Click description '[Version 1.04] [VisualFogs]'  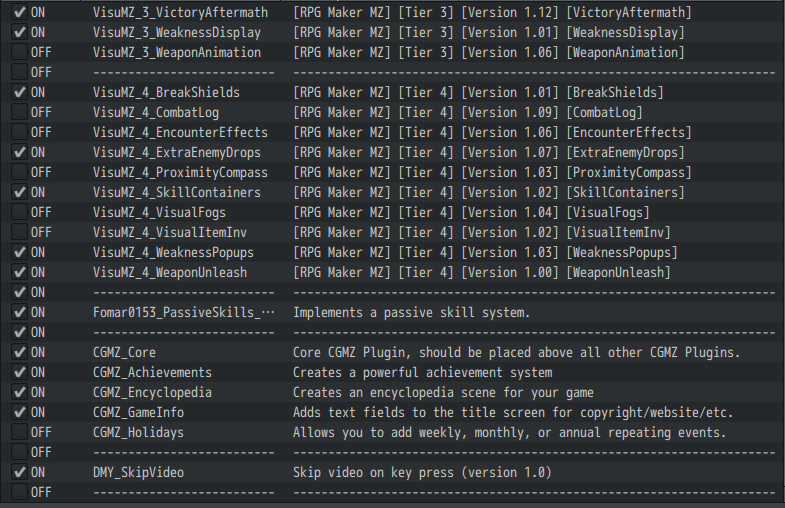[555, 213]
